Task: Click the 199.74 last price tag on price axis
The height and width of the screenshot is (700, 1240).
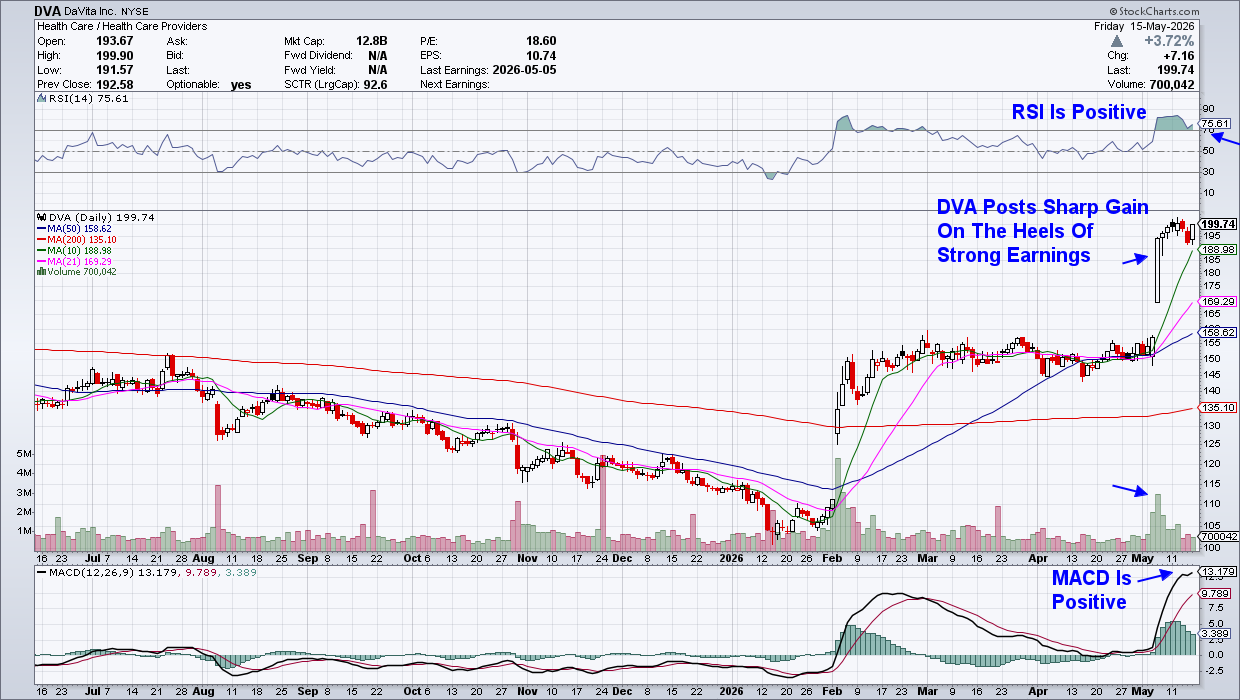Action: [x=1218, y=224]
